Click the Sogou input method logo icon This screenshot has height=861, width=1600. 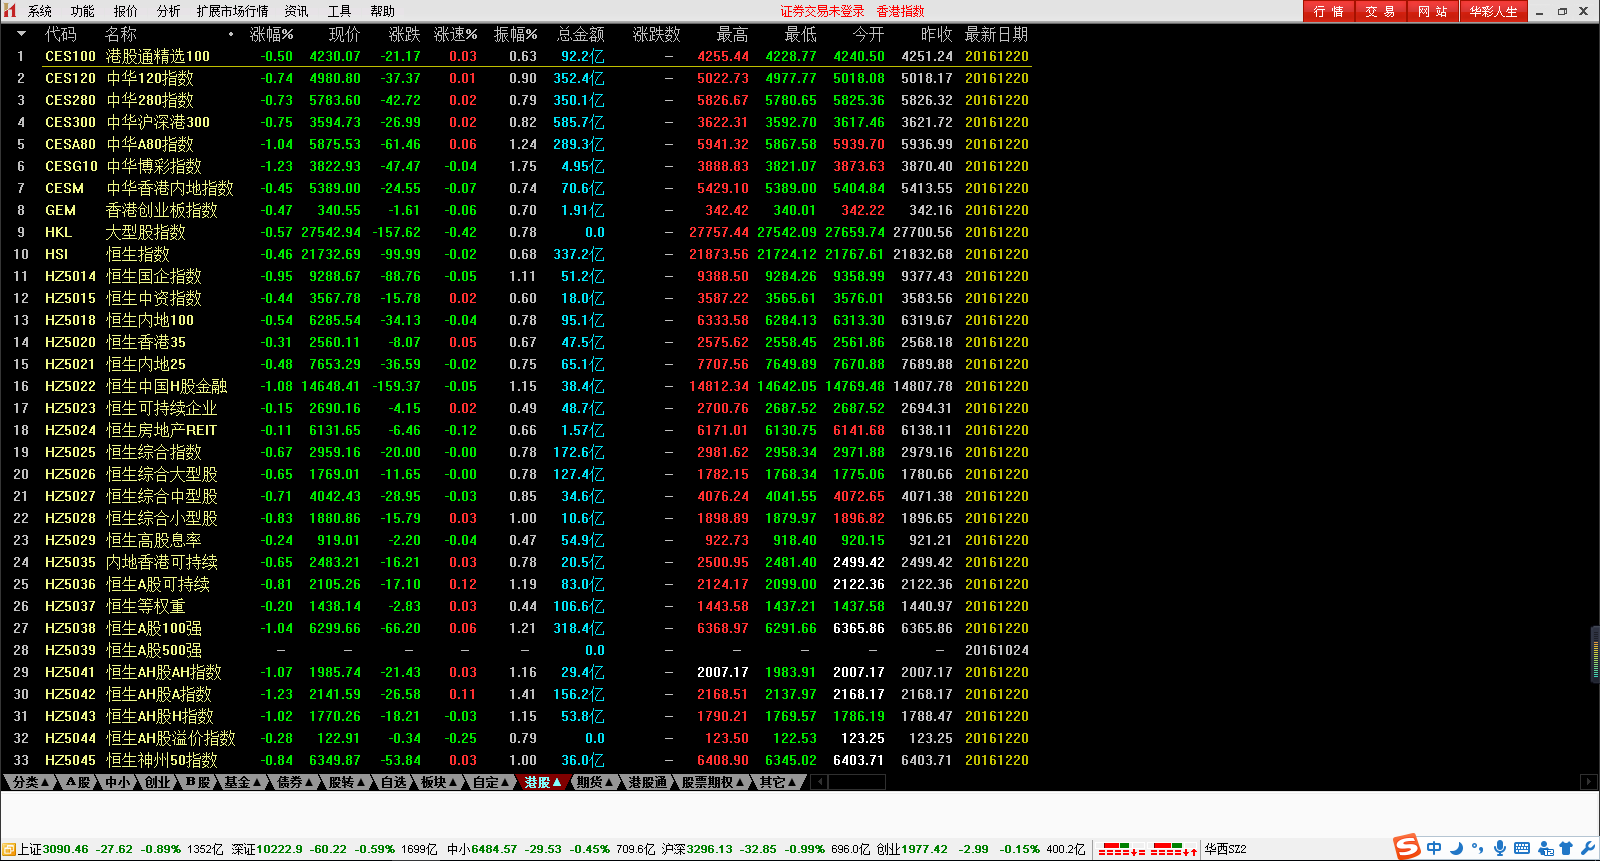[x=1408, y=848]
